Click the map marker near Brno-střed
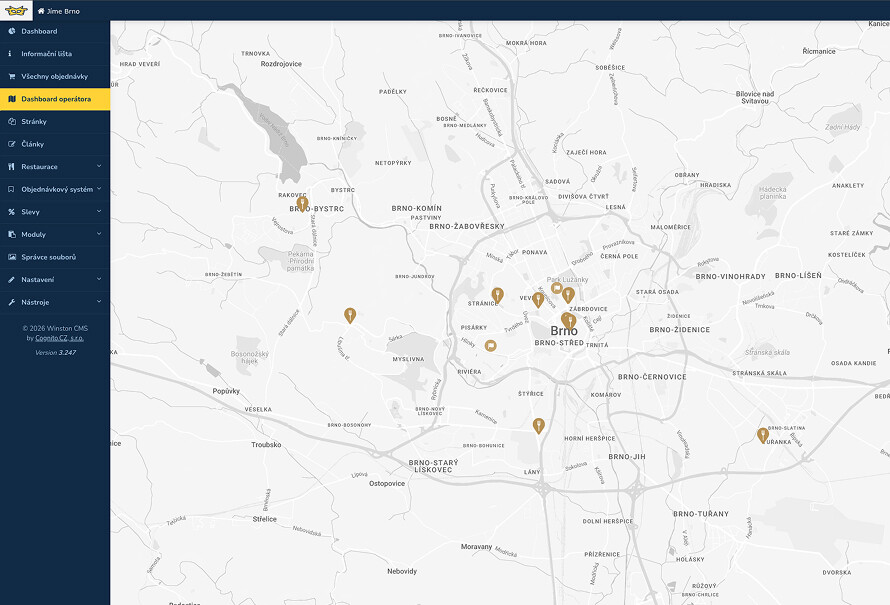890x605 pixels. 570,320
